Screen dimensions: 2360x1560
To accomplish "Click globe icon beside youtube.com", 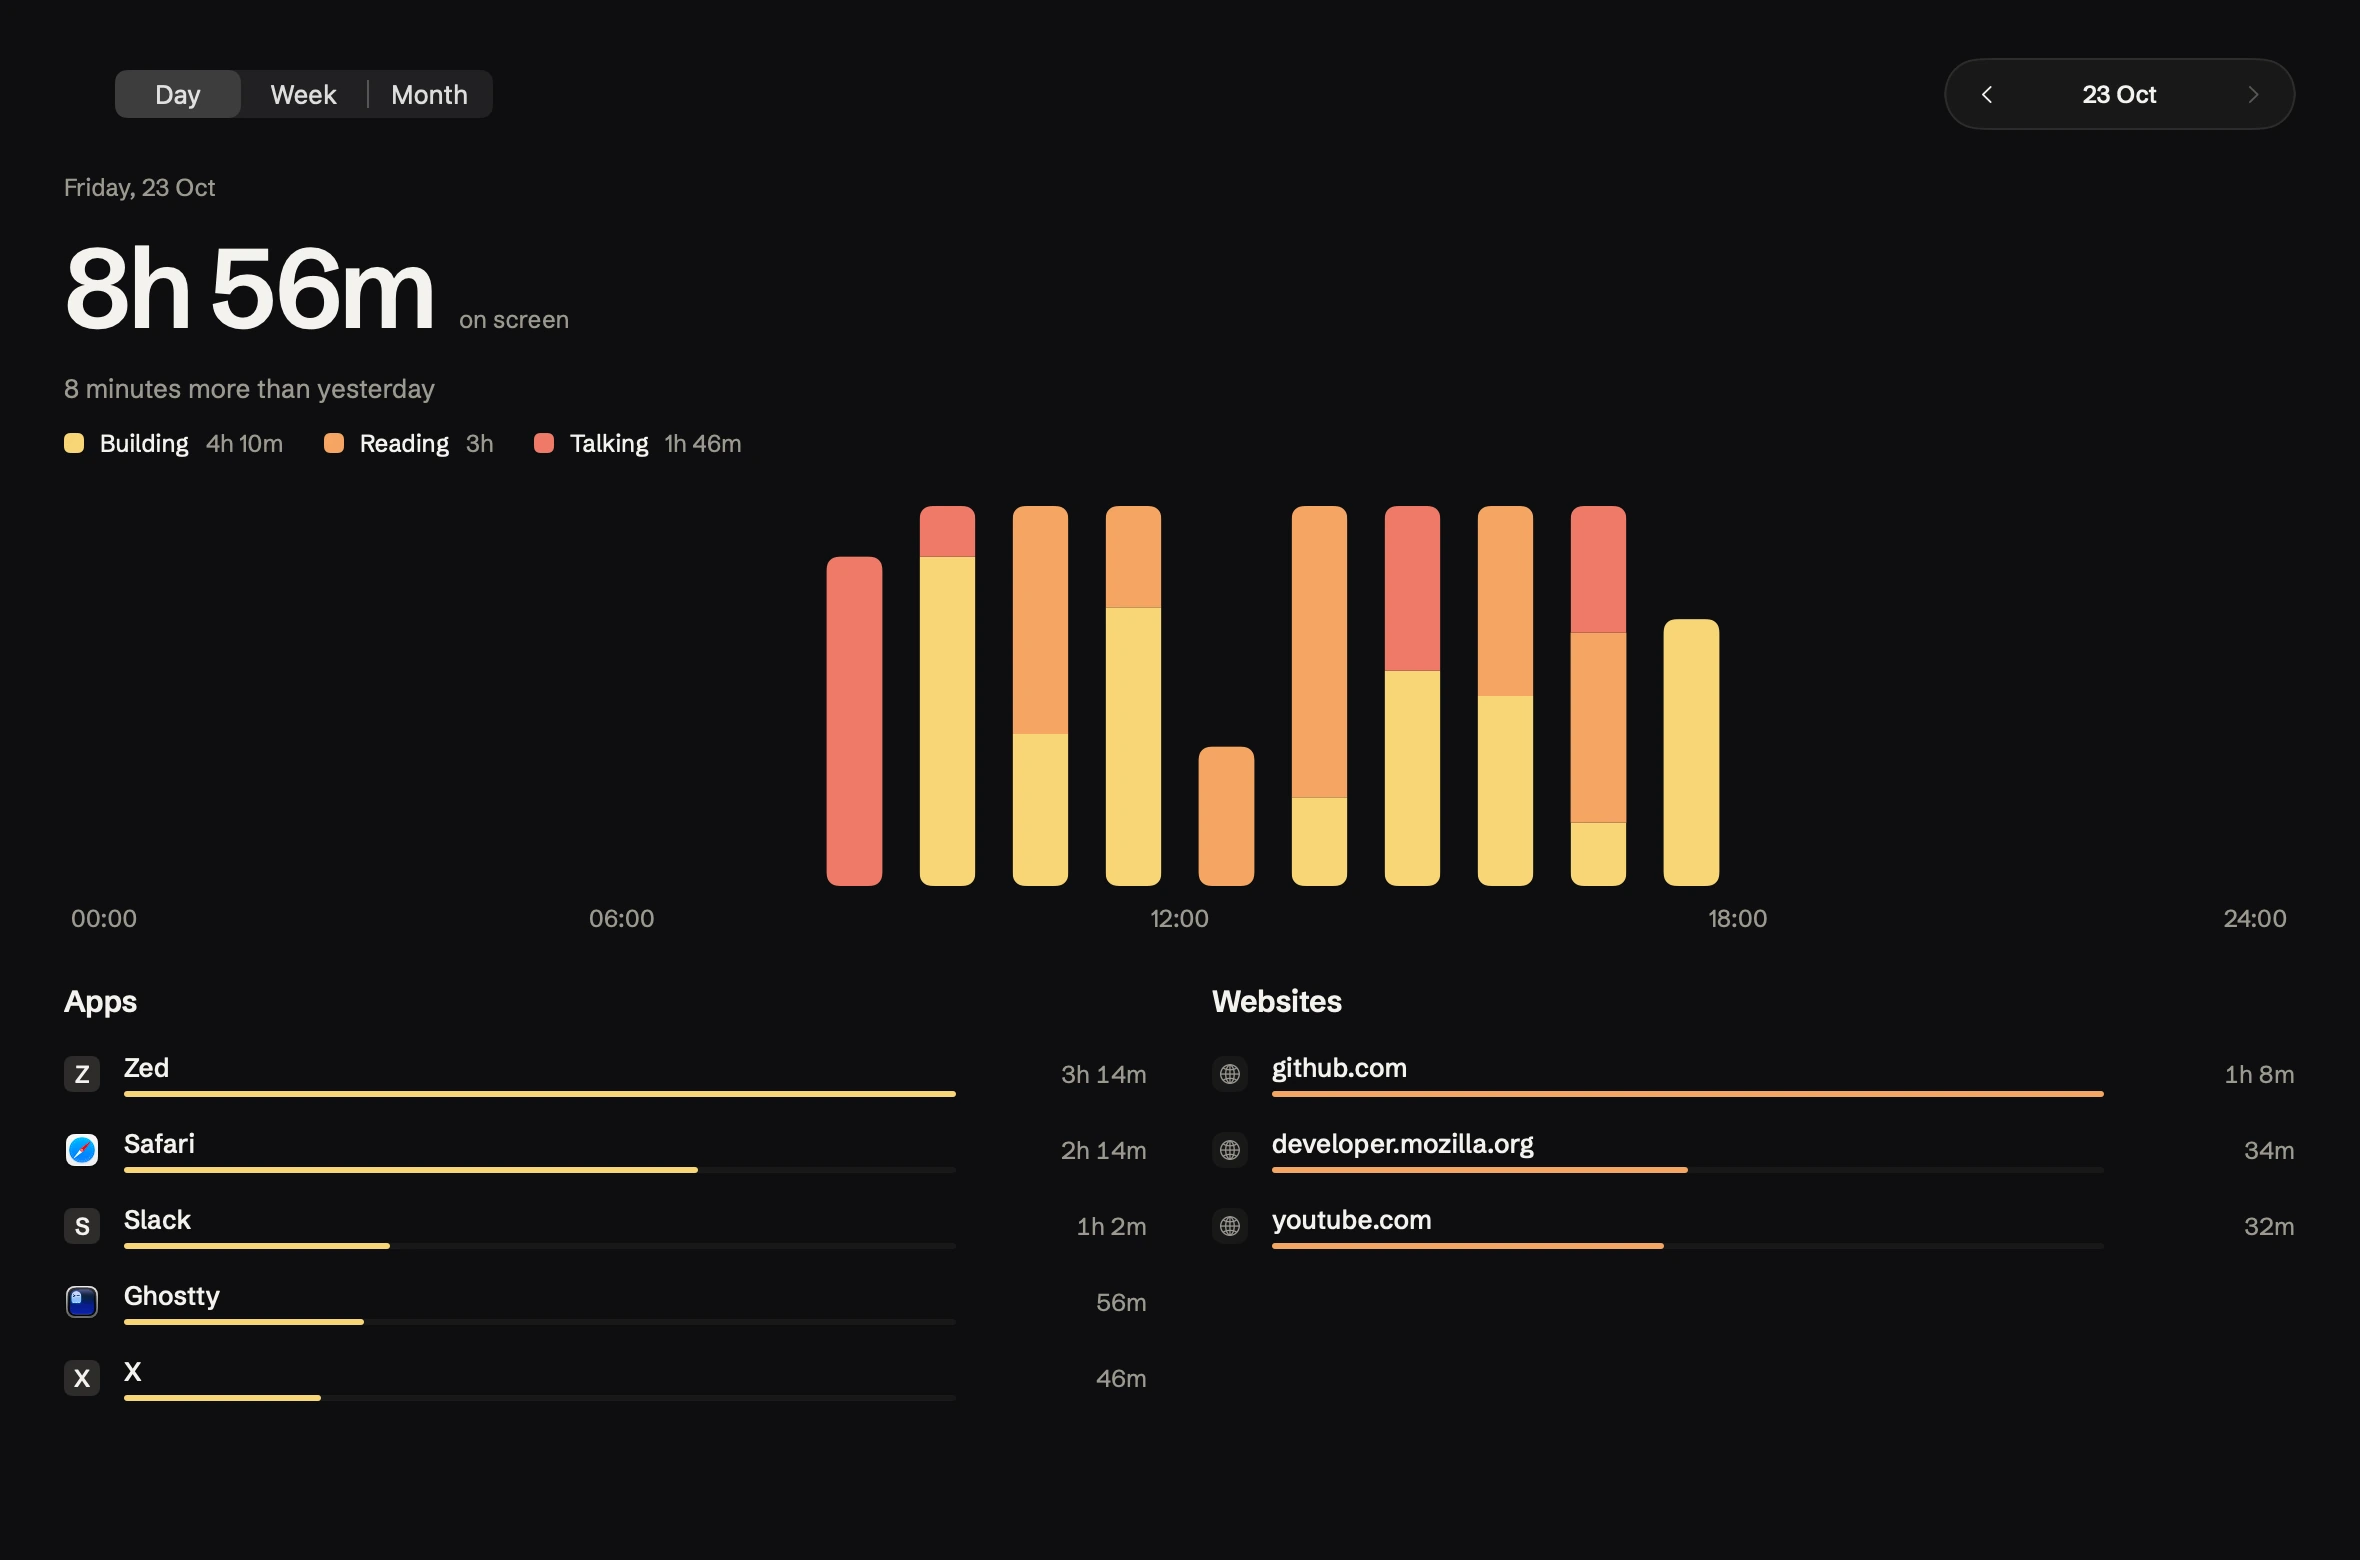I will (x=1230, y=1226).
